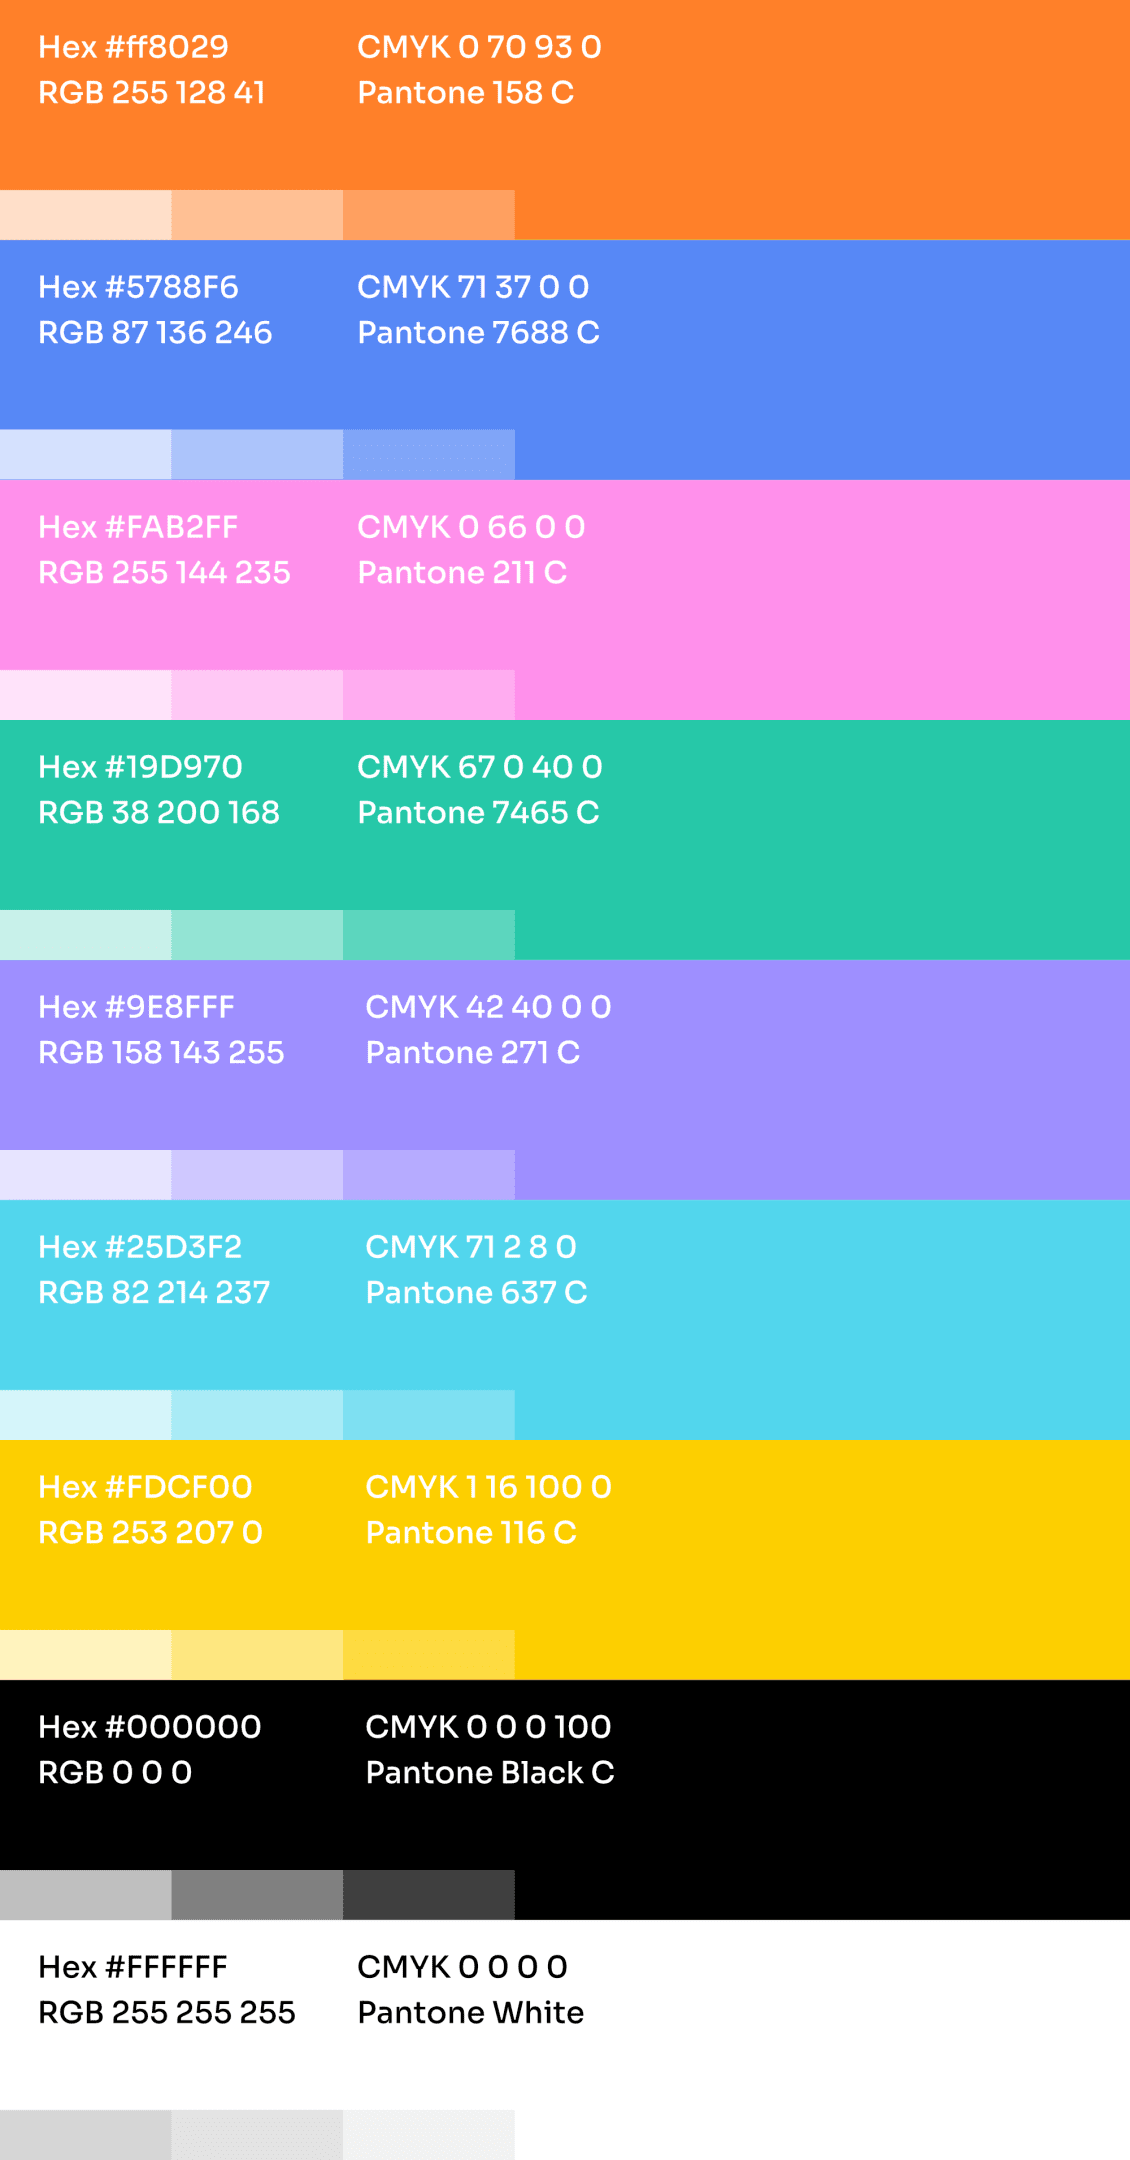Click the lightest blue tint swatch
Screen dimensions: 1130x2160
85,455
